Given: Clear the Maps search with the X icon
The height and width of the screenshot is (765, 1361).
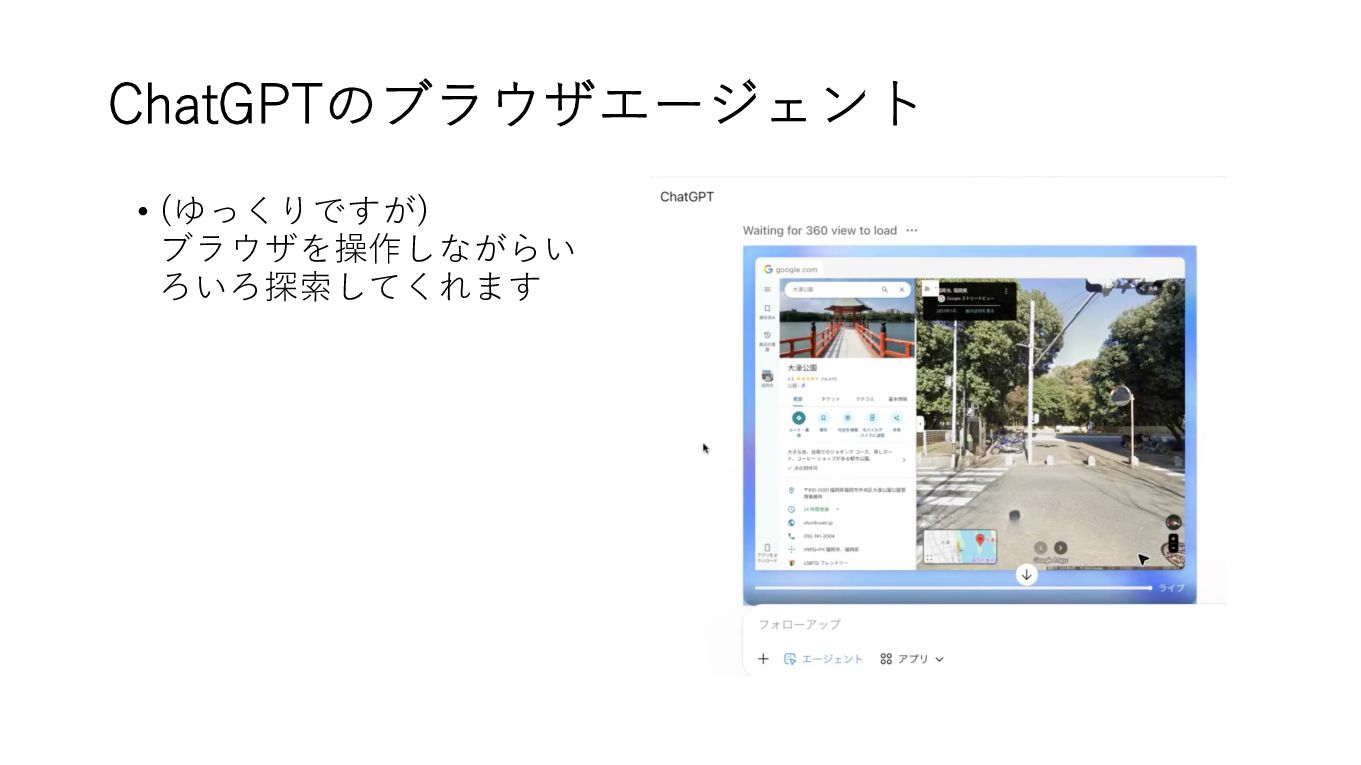Looking at the screenshot, I should pyautogui.click(x=901, y=289).
